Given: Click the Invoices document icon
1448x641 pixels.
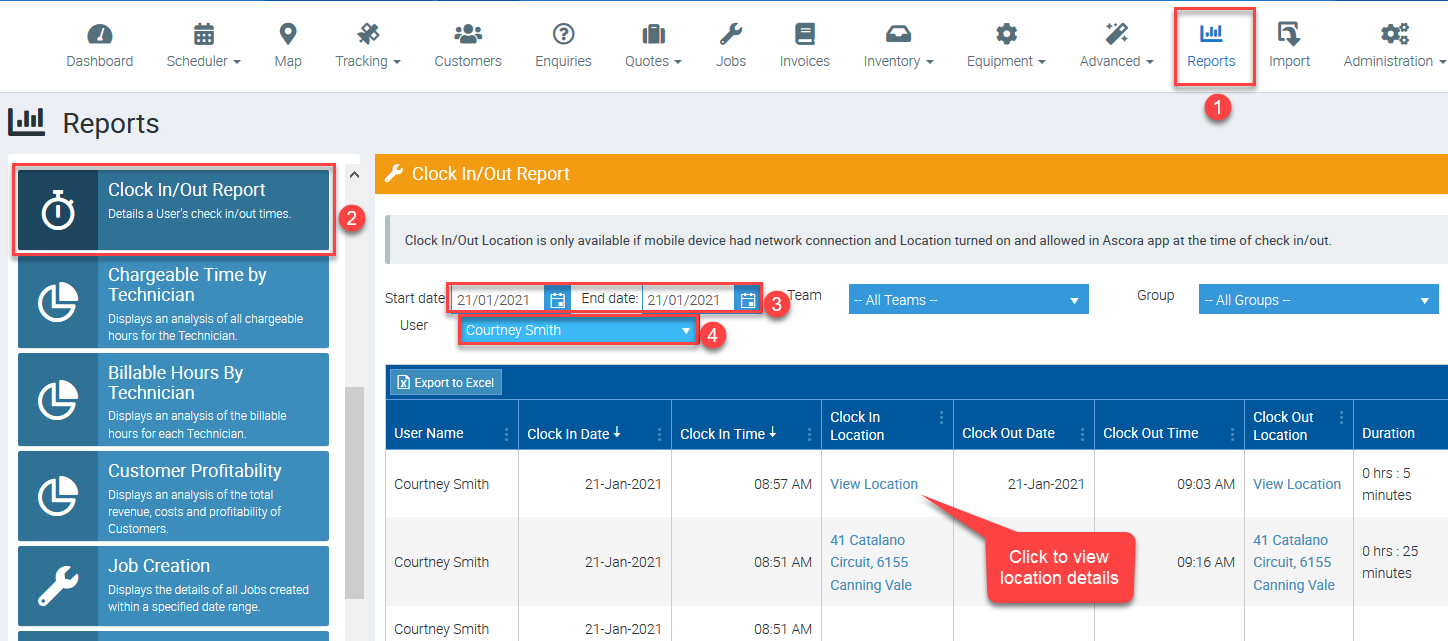Looking at the screenshot, I should 805,35.
